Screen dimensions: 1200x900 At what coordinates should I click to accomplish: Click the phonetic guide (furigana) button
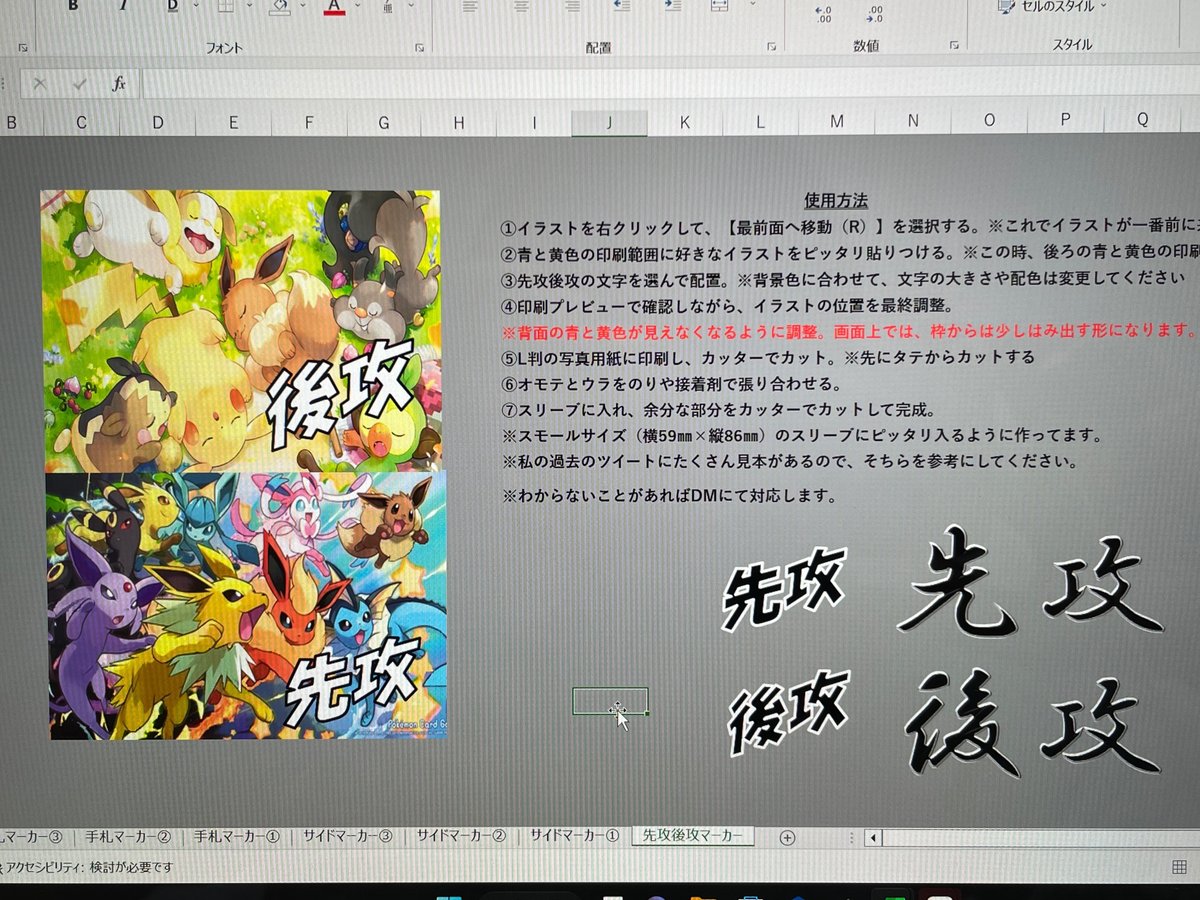point(387,6)
